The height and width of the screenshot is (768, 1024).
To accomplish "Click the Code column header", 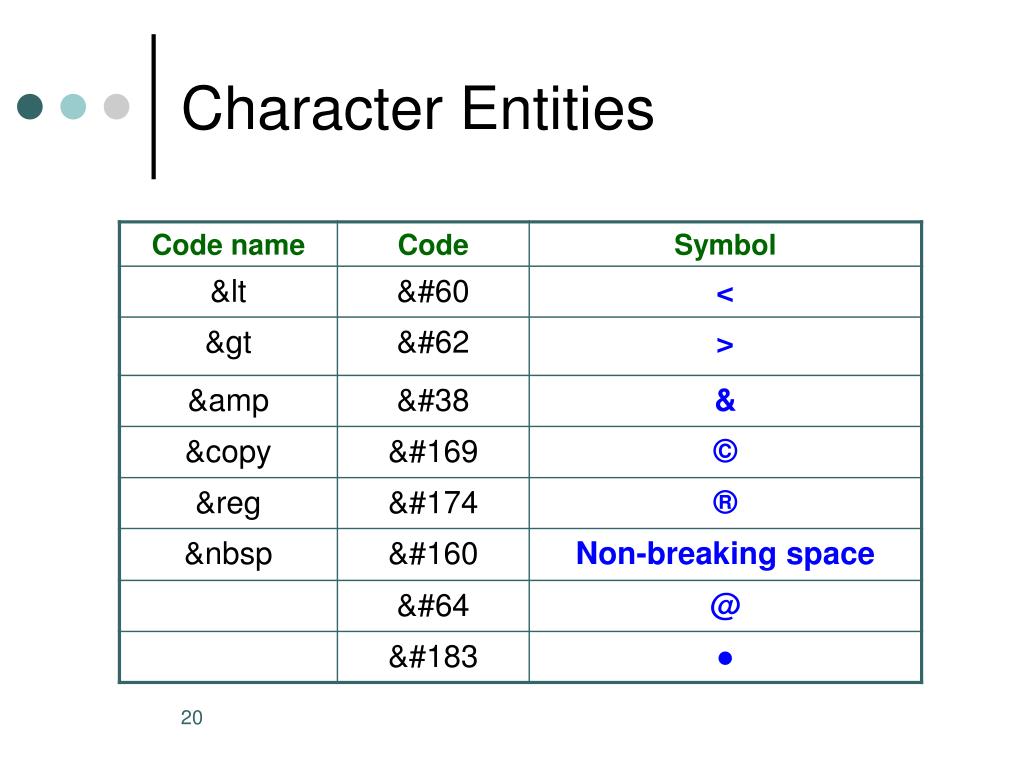I will click(433, 245).
